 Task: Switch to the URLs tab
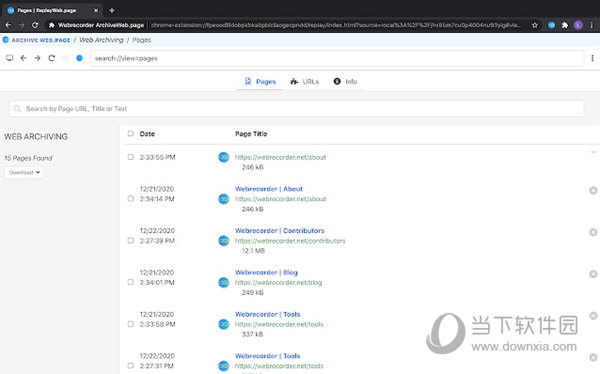pos(305,82)
